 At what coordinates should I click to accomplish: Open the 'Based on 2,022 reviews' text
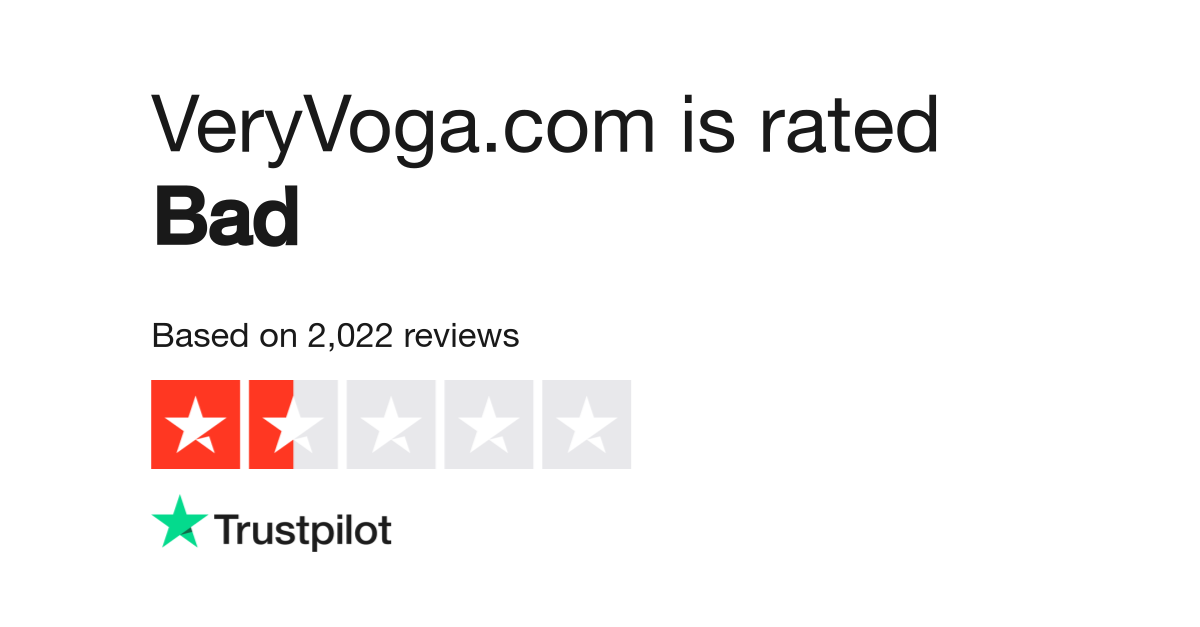pyautogui.click(x=335, y=336)
